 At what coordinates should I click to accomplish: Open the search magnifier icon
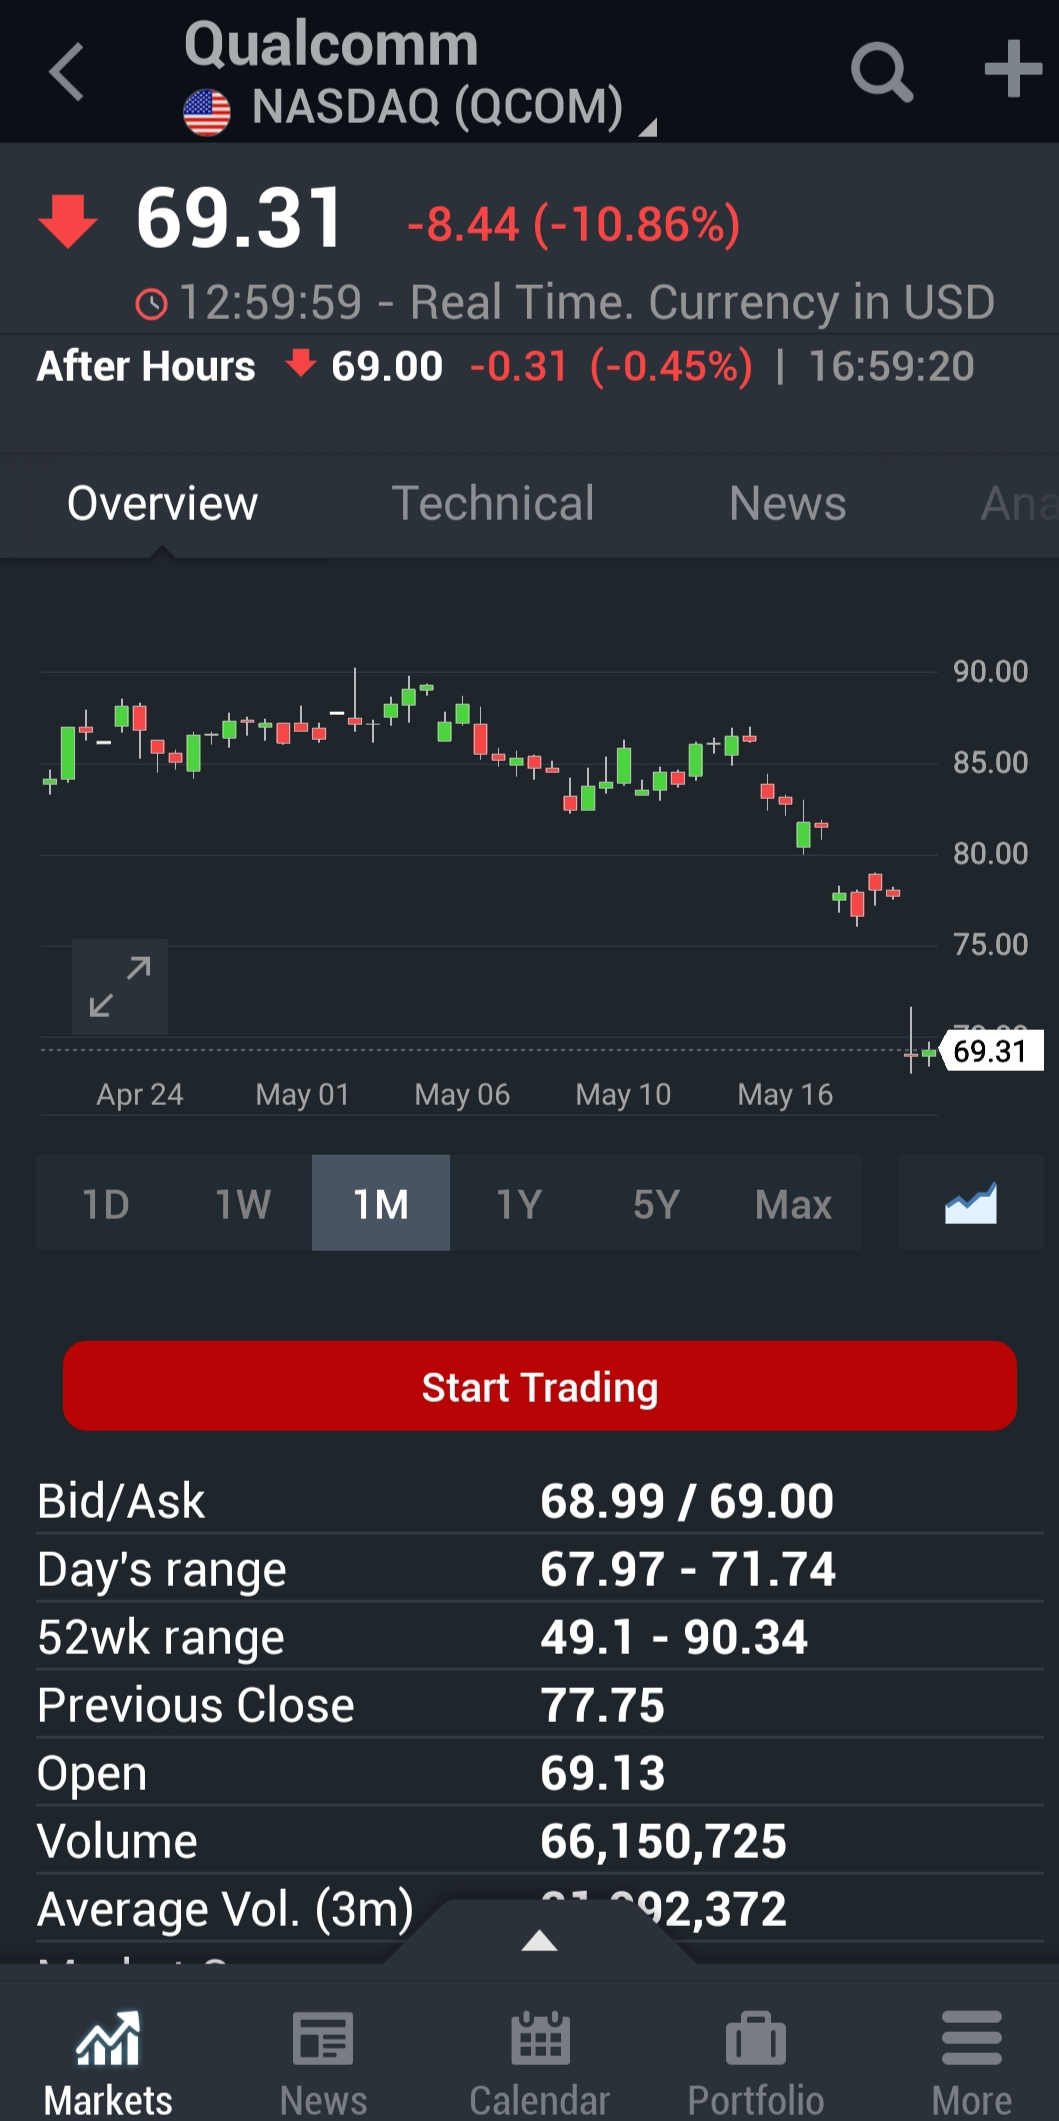pos(881,72)
